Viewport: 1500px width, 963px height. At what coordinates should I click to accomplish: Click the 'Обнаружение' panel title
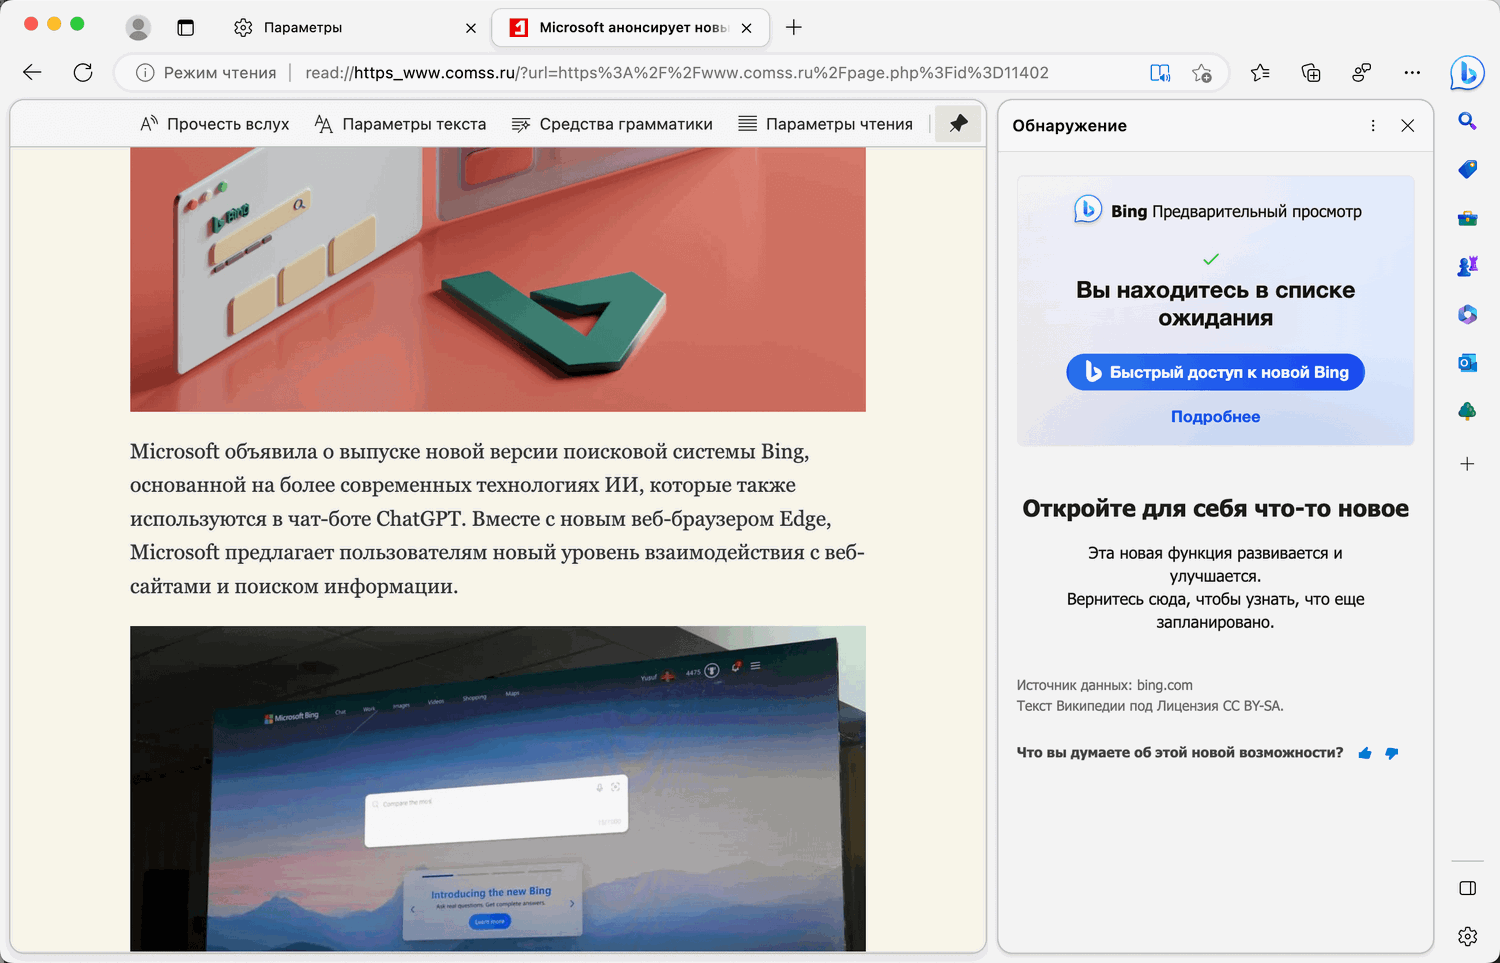click(1069, 126)
